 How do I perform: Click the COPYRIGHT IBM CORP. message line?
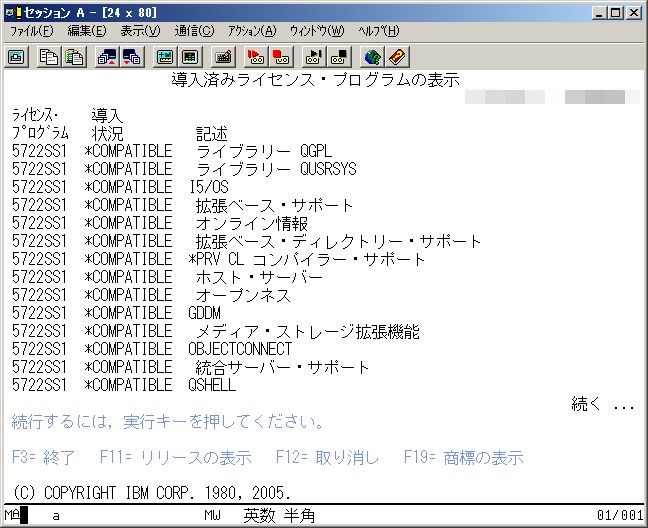(x=152, y=493)
